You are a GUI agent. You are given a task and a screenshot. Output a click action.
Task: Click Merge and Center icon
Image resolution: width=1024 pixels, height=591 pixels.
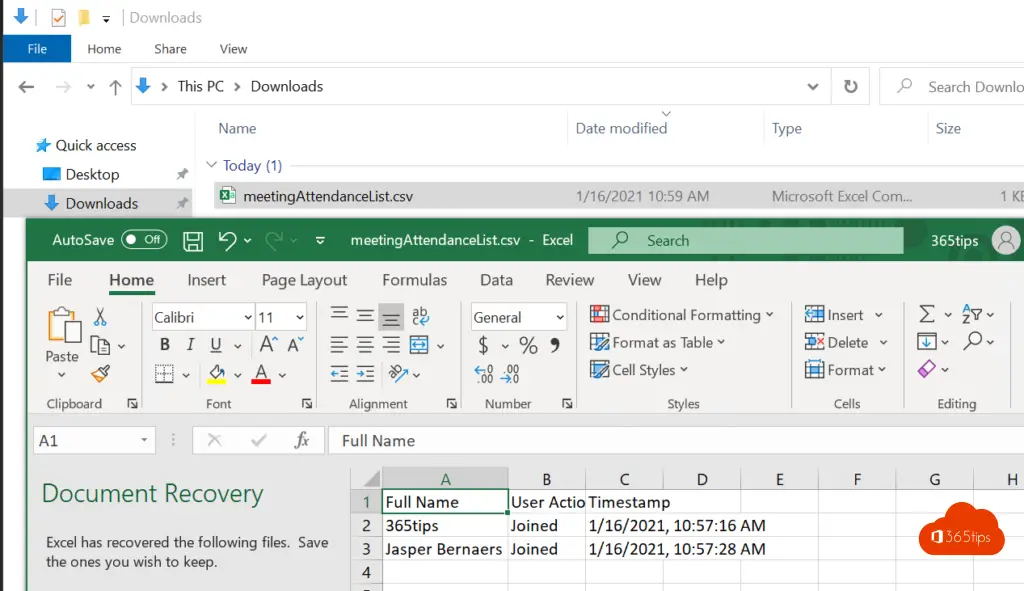pos(419,345)
